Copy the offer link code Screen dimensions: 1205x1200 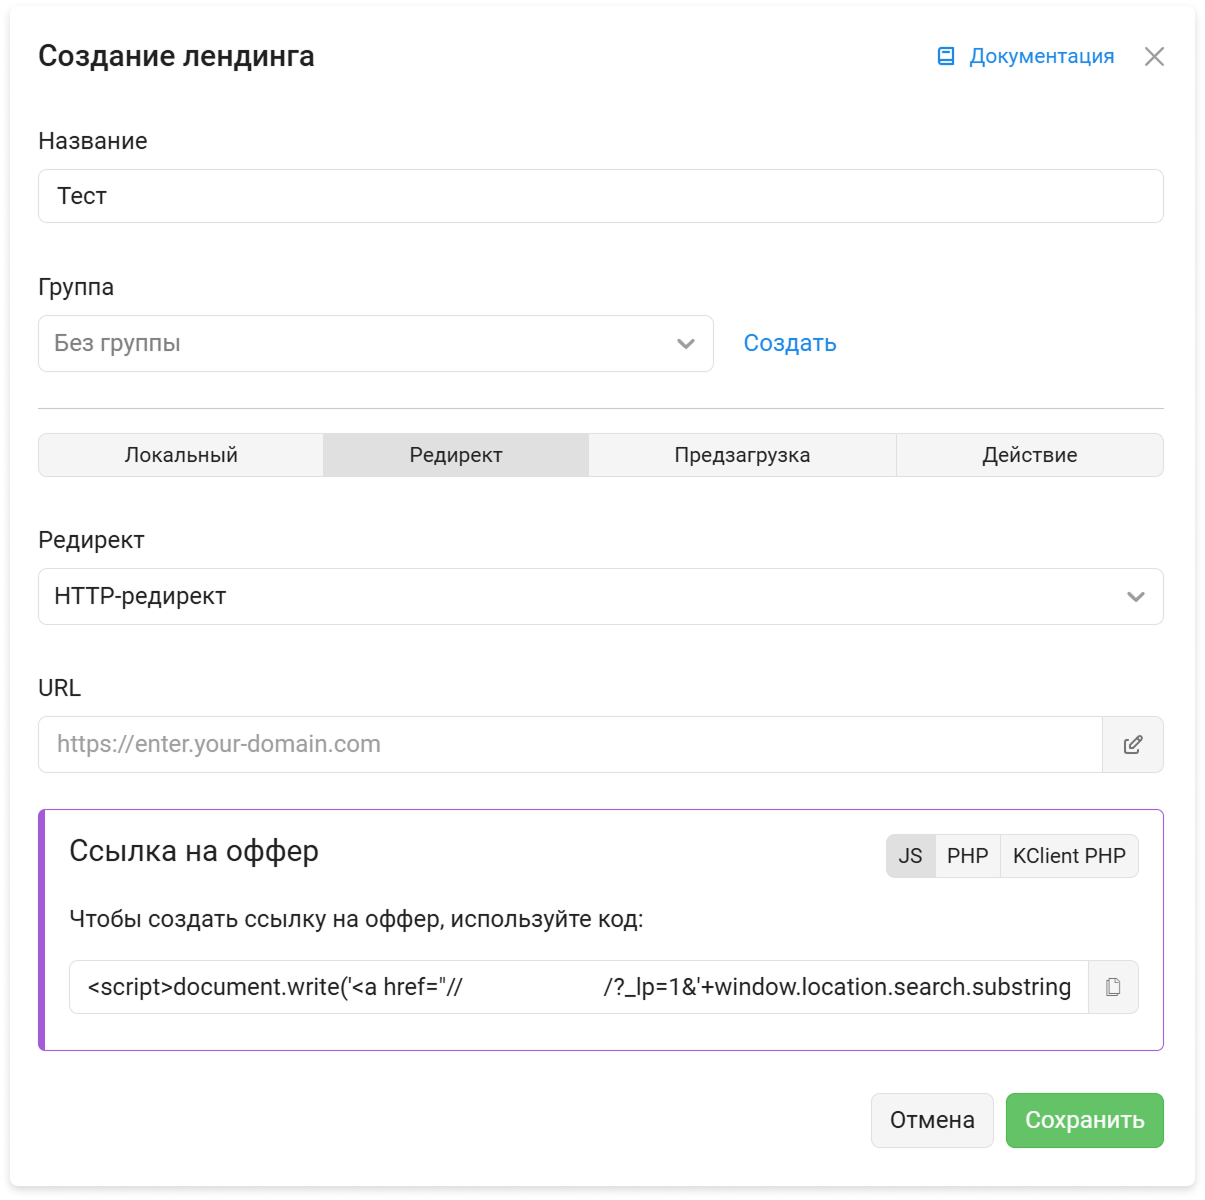(1113, 987)
